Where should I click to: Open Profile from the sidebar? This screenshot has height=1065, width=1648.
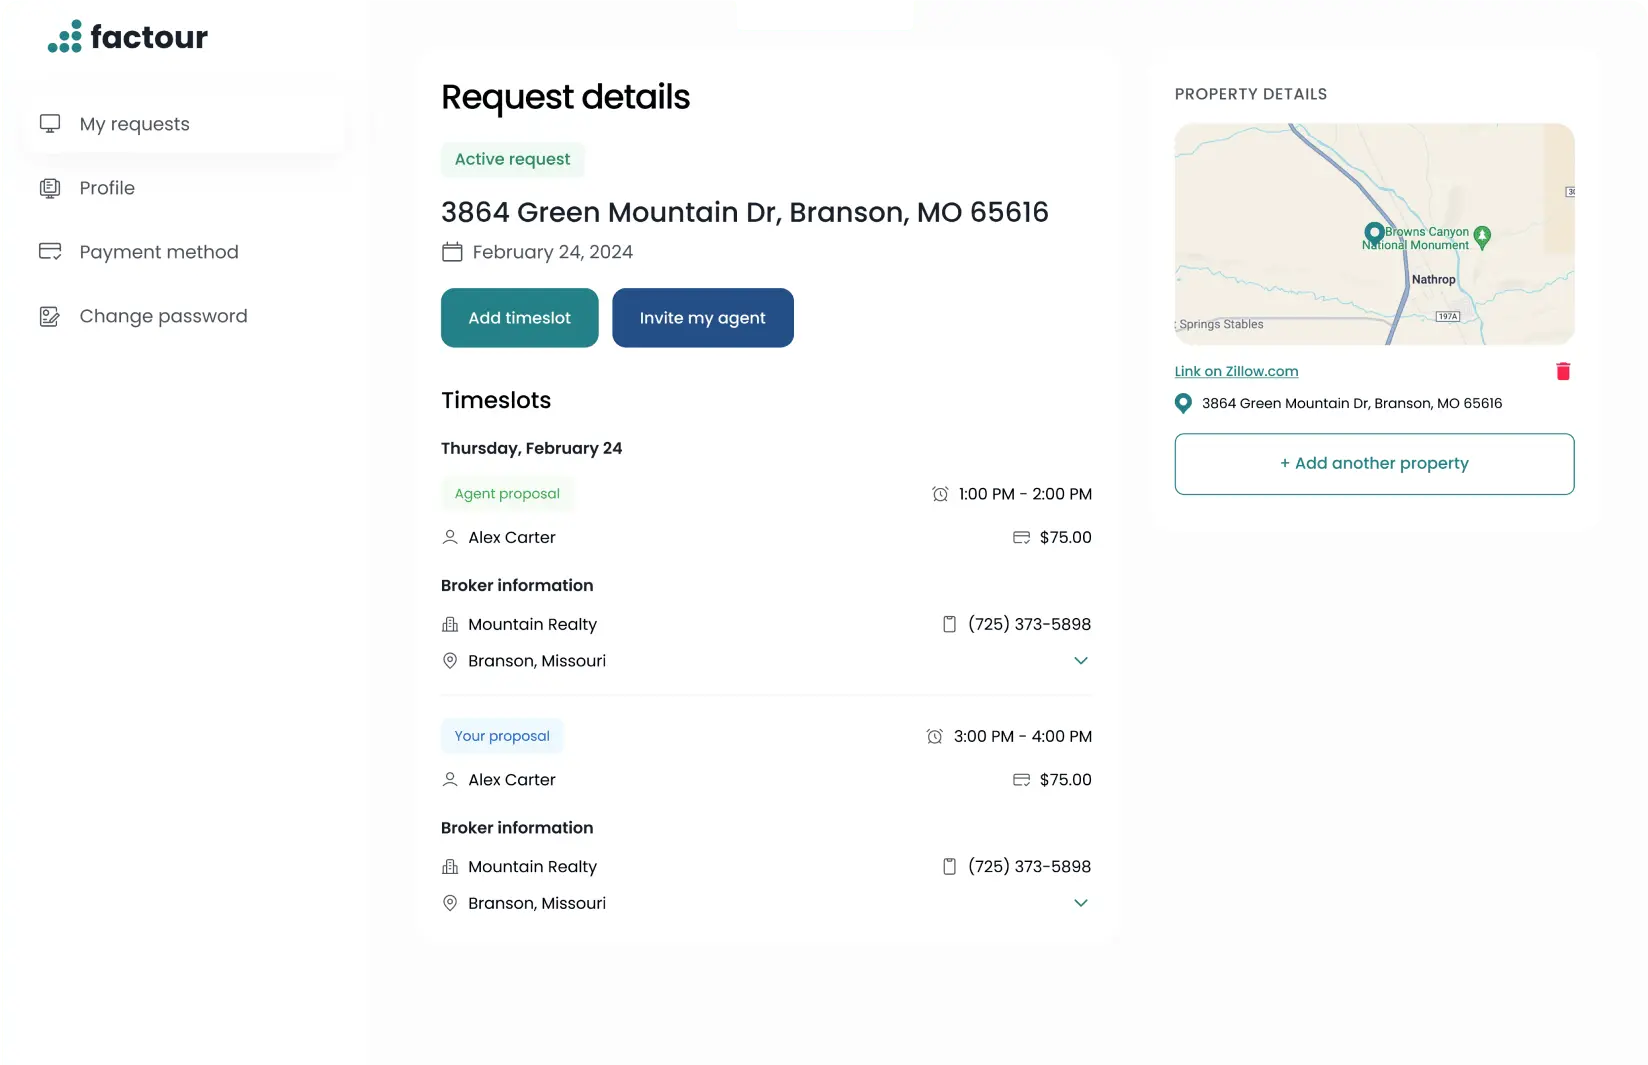click(107, 188)
